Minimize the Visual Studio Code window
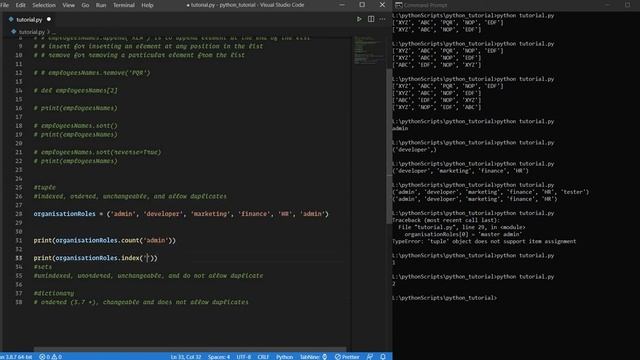The width and height of the screenshot is (640, 360). [x=342, y=5]
